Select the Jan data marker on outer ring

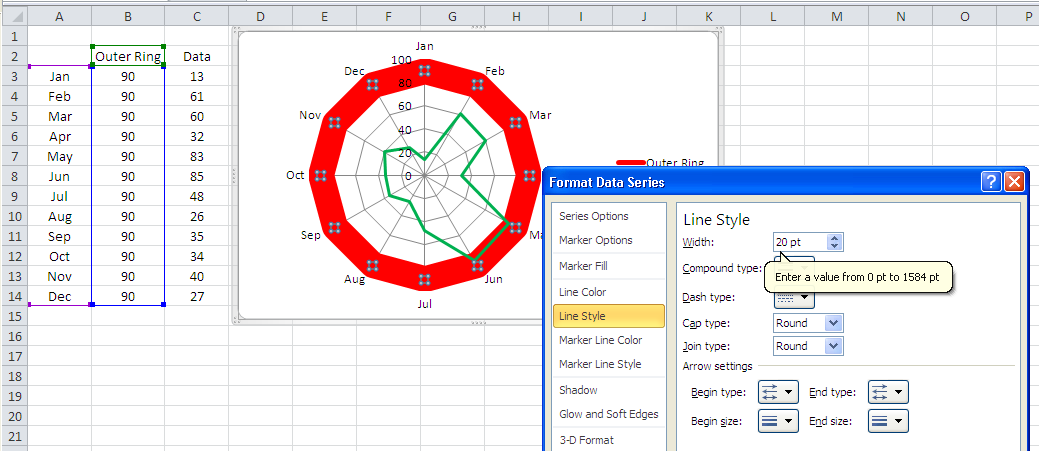point(425,69)
